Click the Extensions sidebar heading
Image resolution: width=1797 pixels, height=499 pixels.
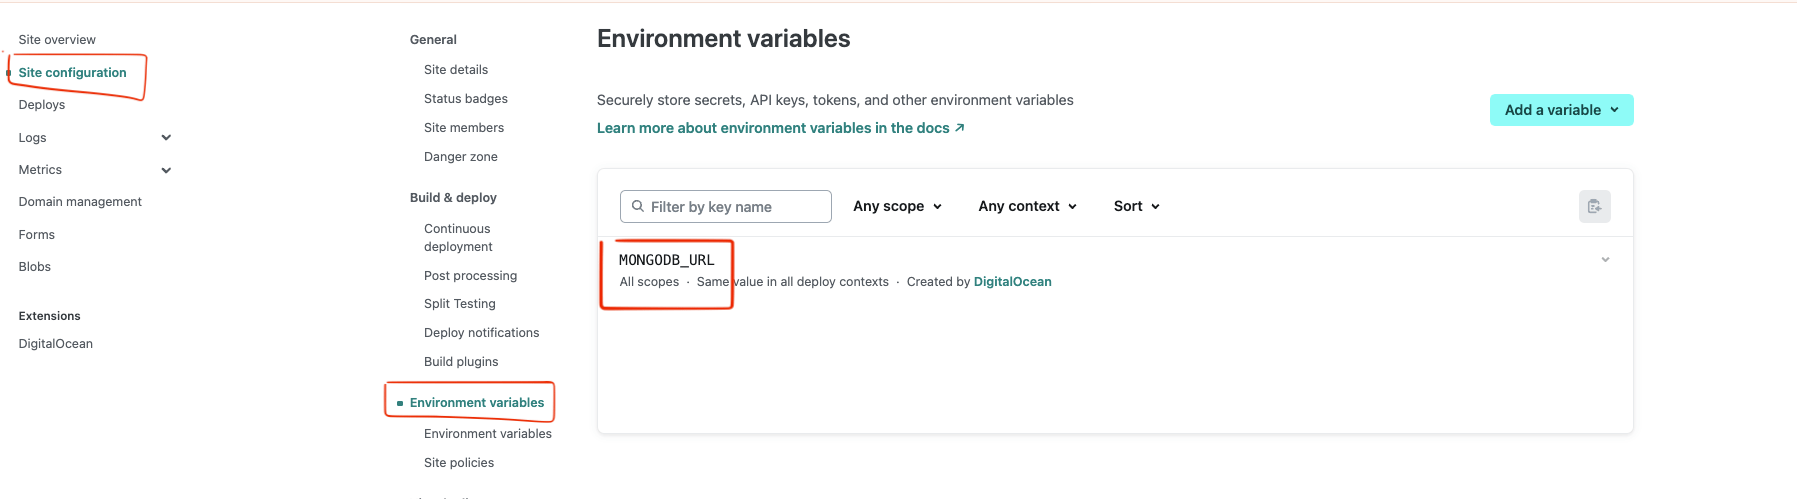click(x=50, y=316)
